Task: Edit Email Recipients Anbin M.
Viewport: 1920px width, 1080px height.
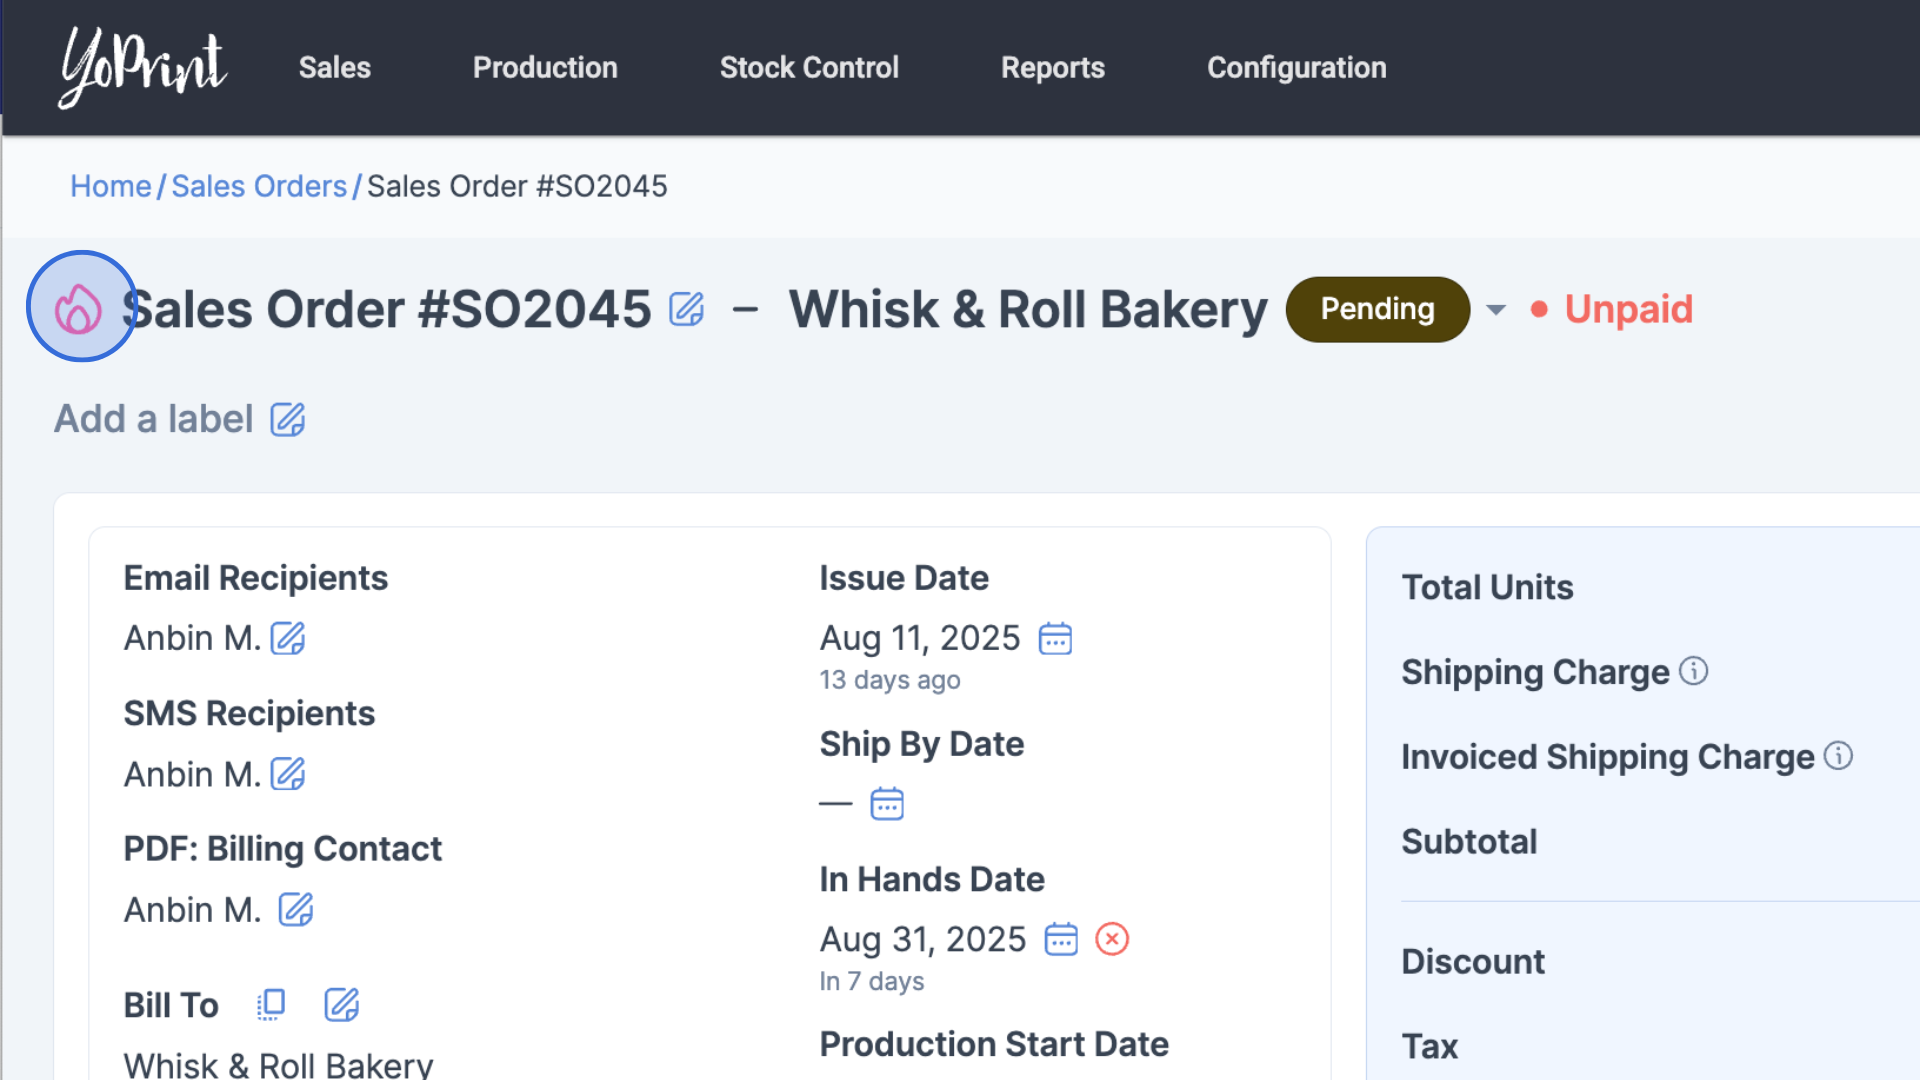Action: tap(288, 638)
